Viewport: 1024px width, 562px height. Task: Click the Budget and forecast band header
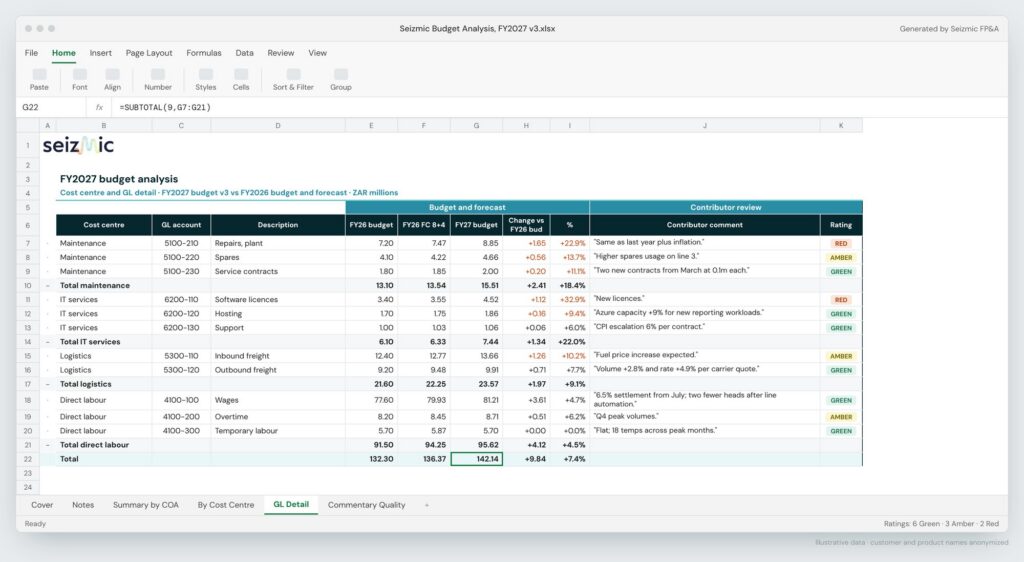pos(467,208)
